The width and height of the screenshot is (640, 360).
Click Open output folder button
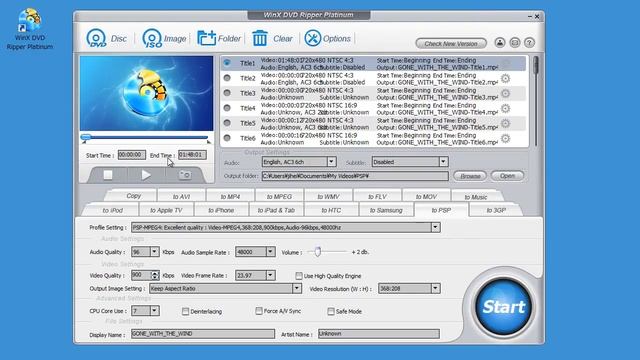coord(507,176)
